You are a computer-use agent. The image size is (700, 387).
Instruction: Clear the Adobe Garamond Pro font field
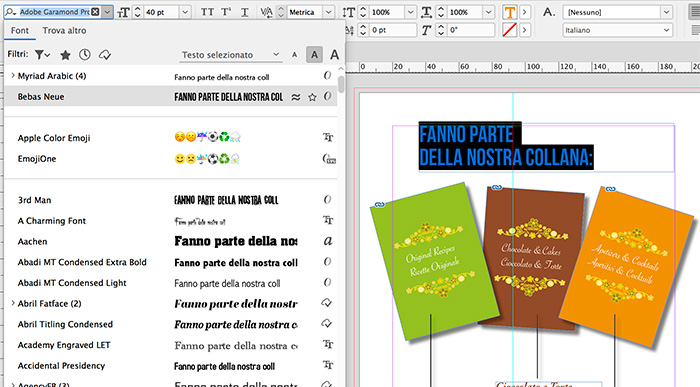click(x=95, y=12)
